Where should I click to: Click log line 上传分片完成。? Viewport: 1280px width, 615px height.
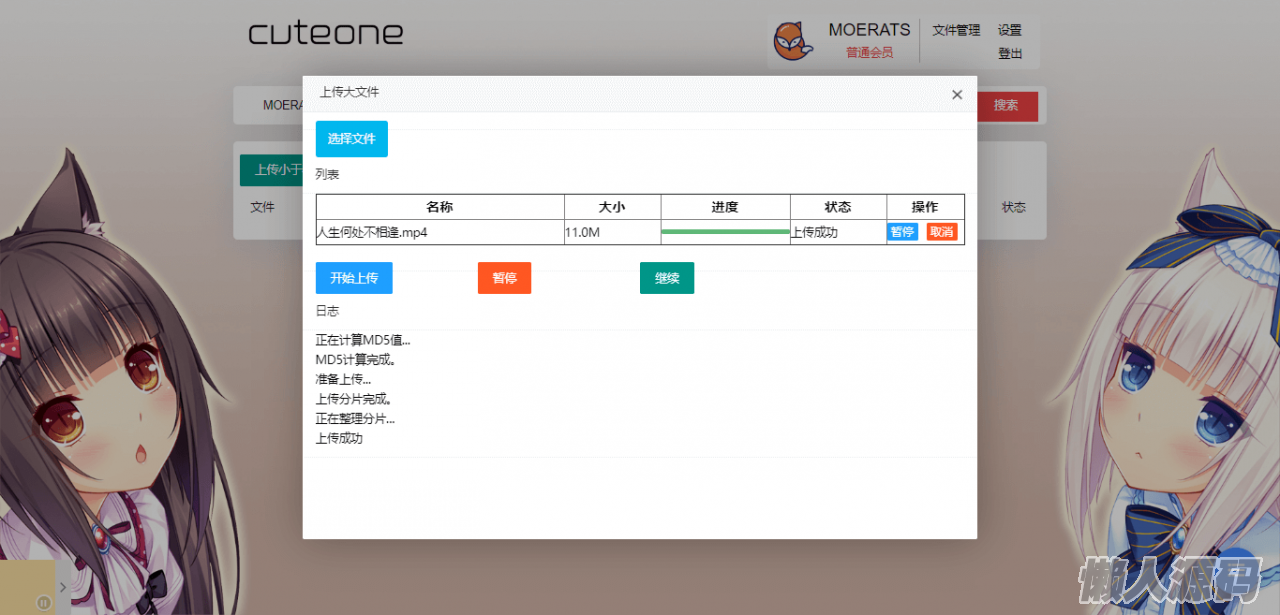(354, 399)
